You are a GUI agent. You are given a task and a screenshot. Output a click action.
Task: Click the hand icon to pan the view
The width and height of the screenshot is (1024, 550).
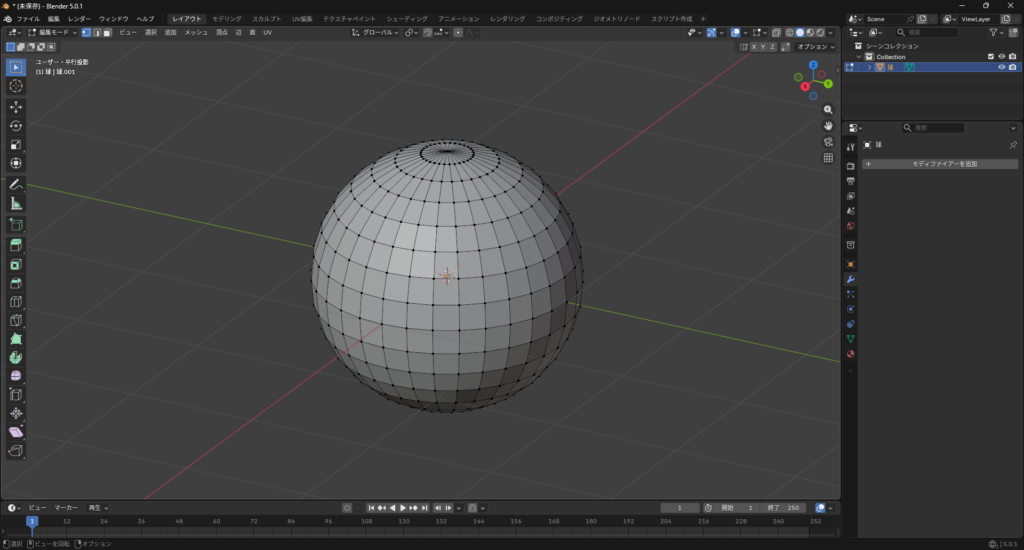click(828, 125)
